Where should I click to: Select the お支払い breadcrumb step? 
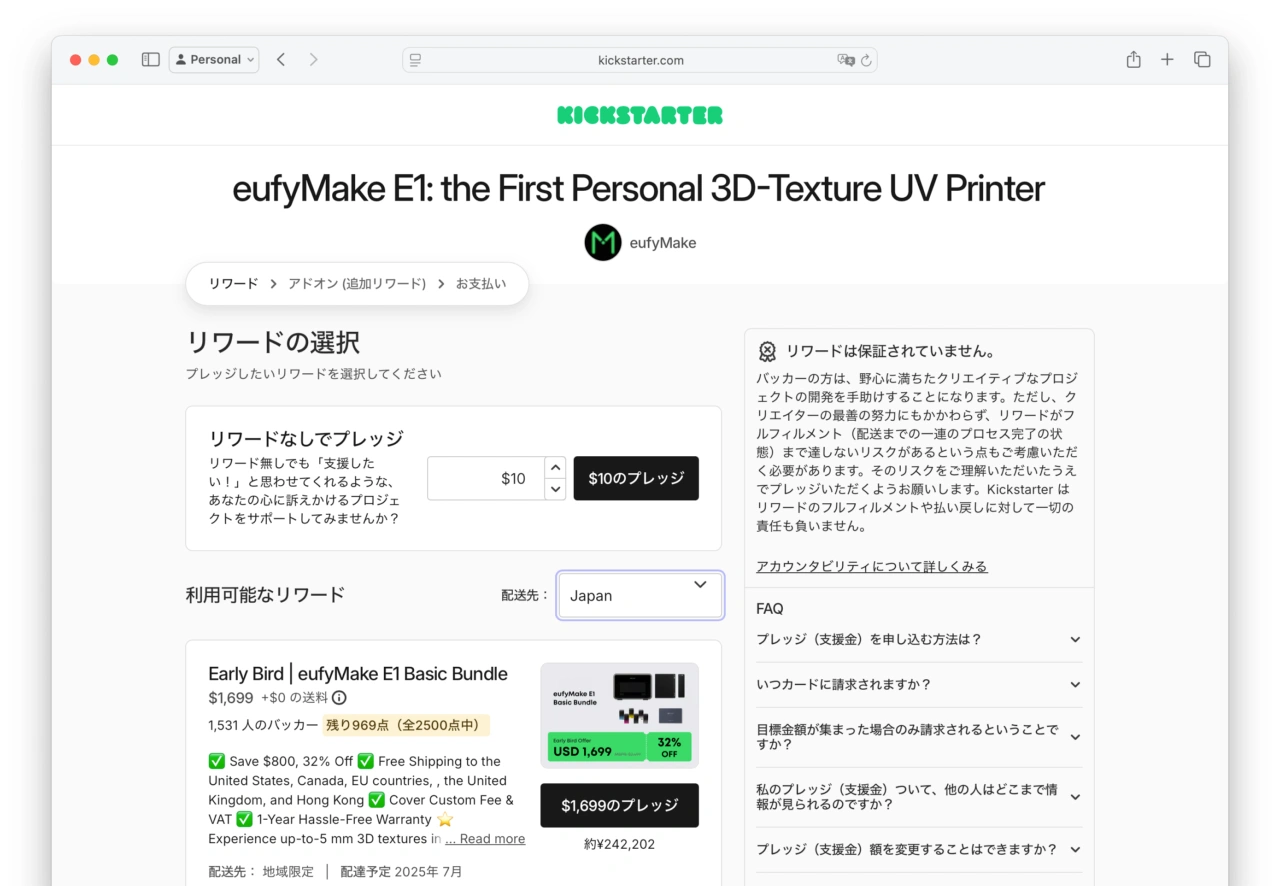pyautogui.click(x=481, y=284)
